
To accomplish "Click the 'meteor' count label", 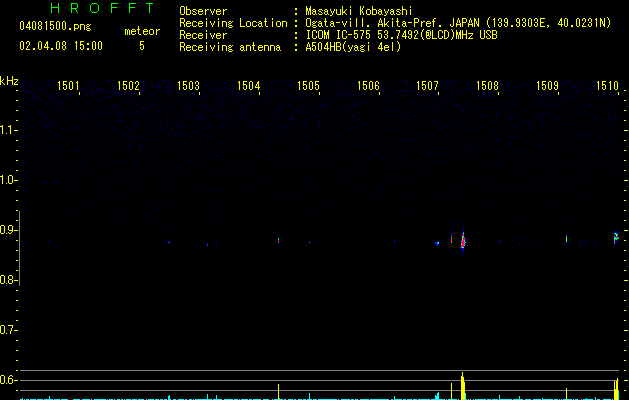I will [x=142, y=31].
